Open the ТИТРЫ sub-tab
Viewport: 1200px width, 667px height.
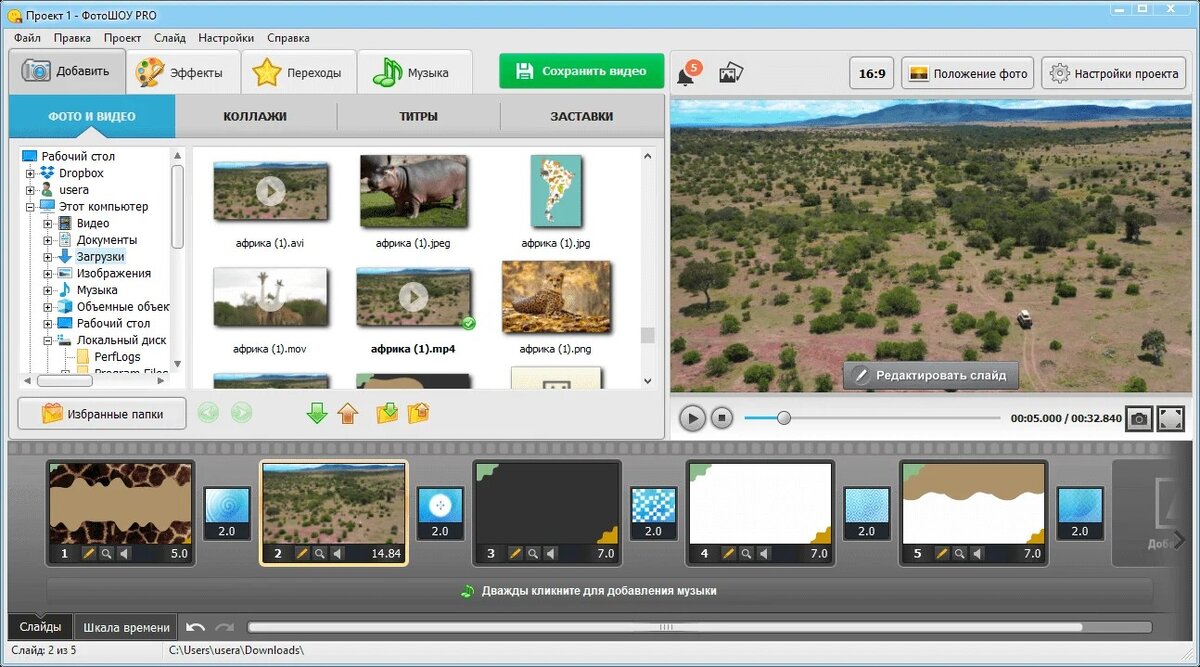[418, 116]
